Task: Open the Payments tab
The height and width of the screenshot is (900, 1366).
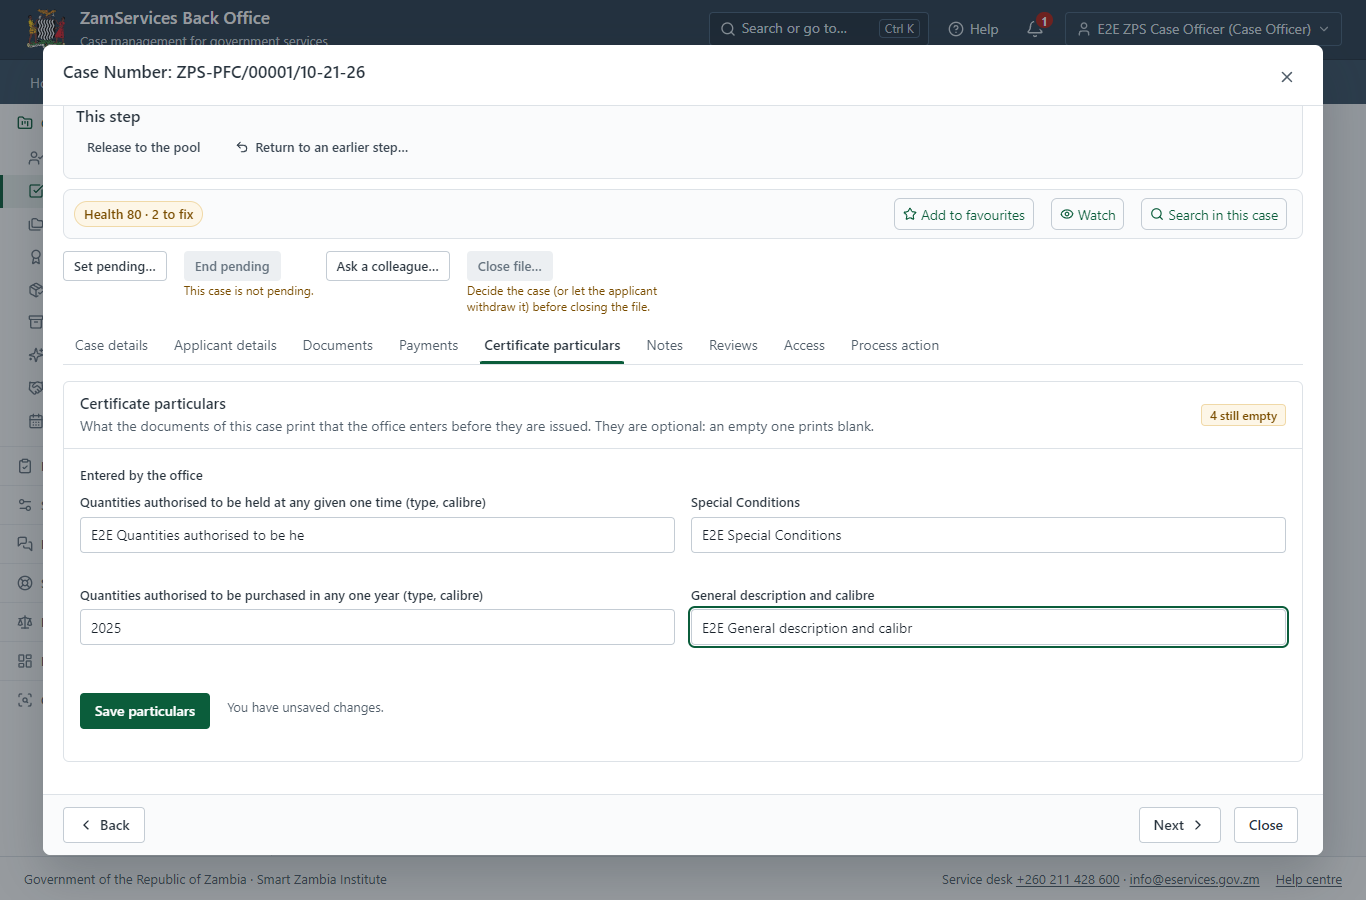Action: point(428,345)
